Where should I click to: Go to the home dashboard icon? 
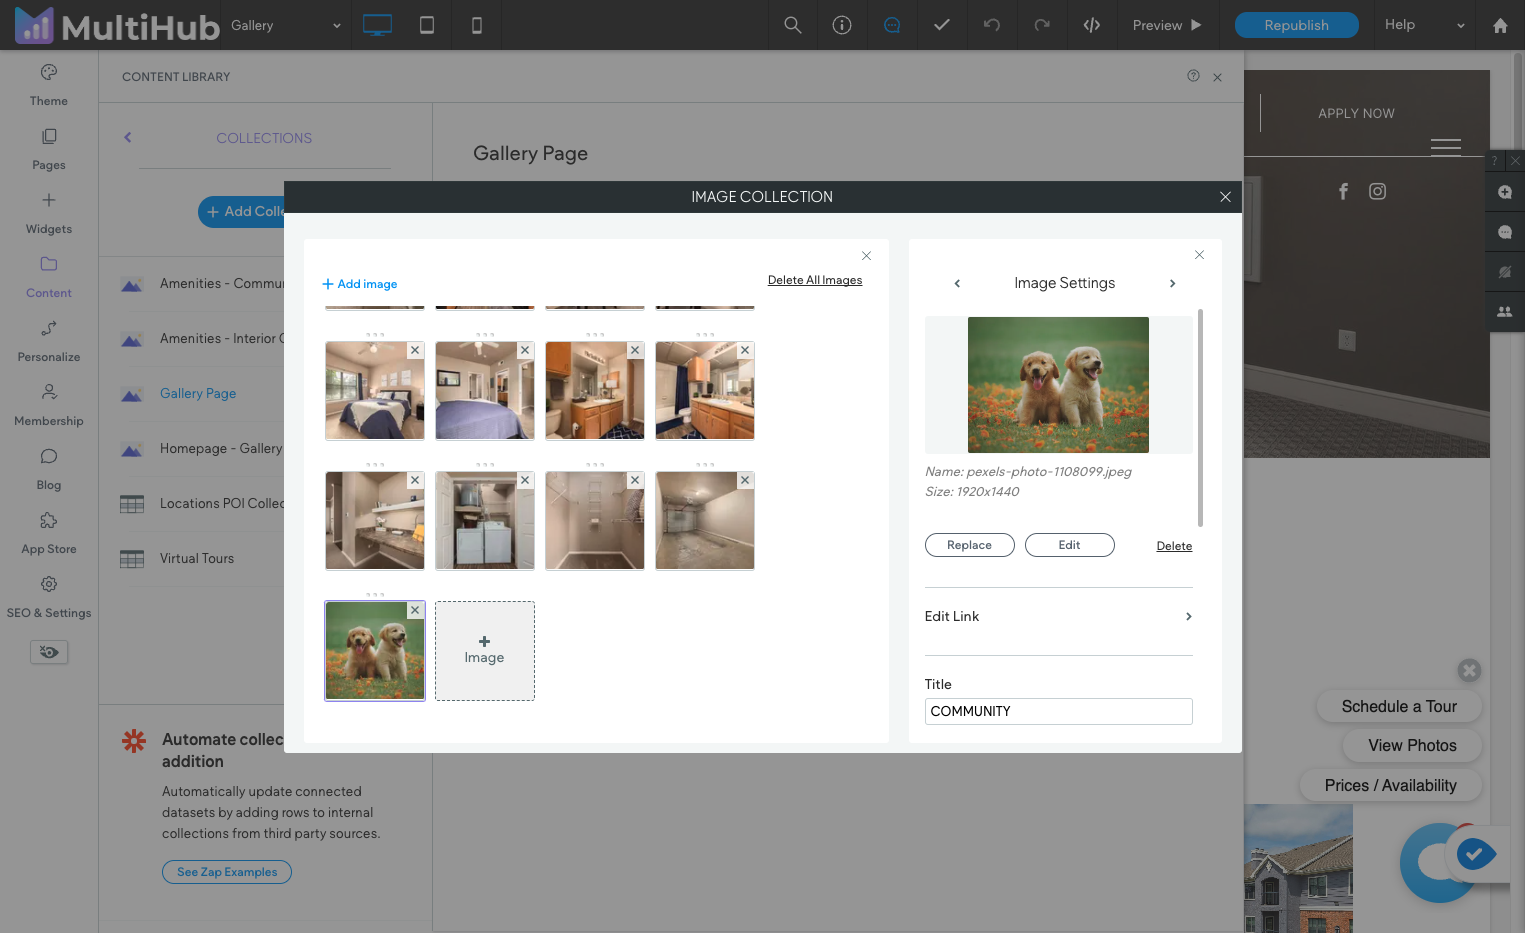coord(1500,25)
